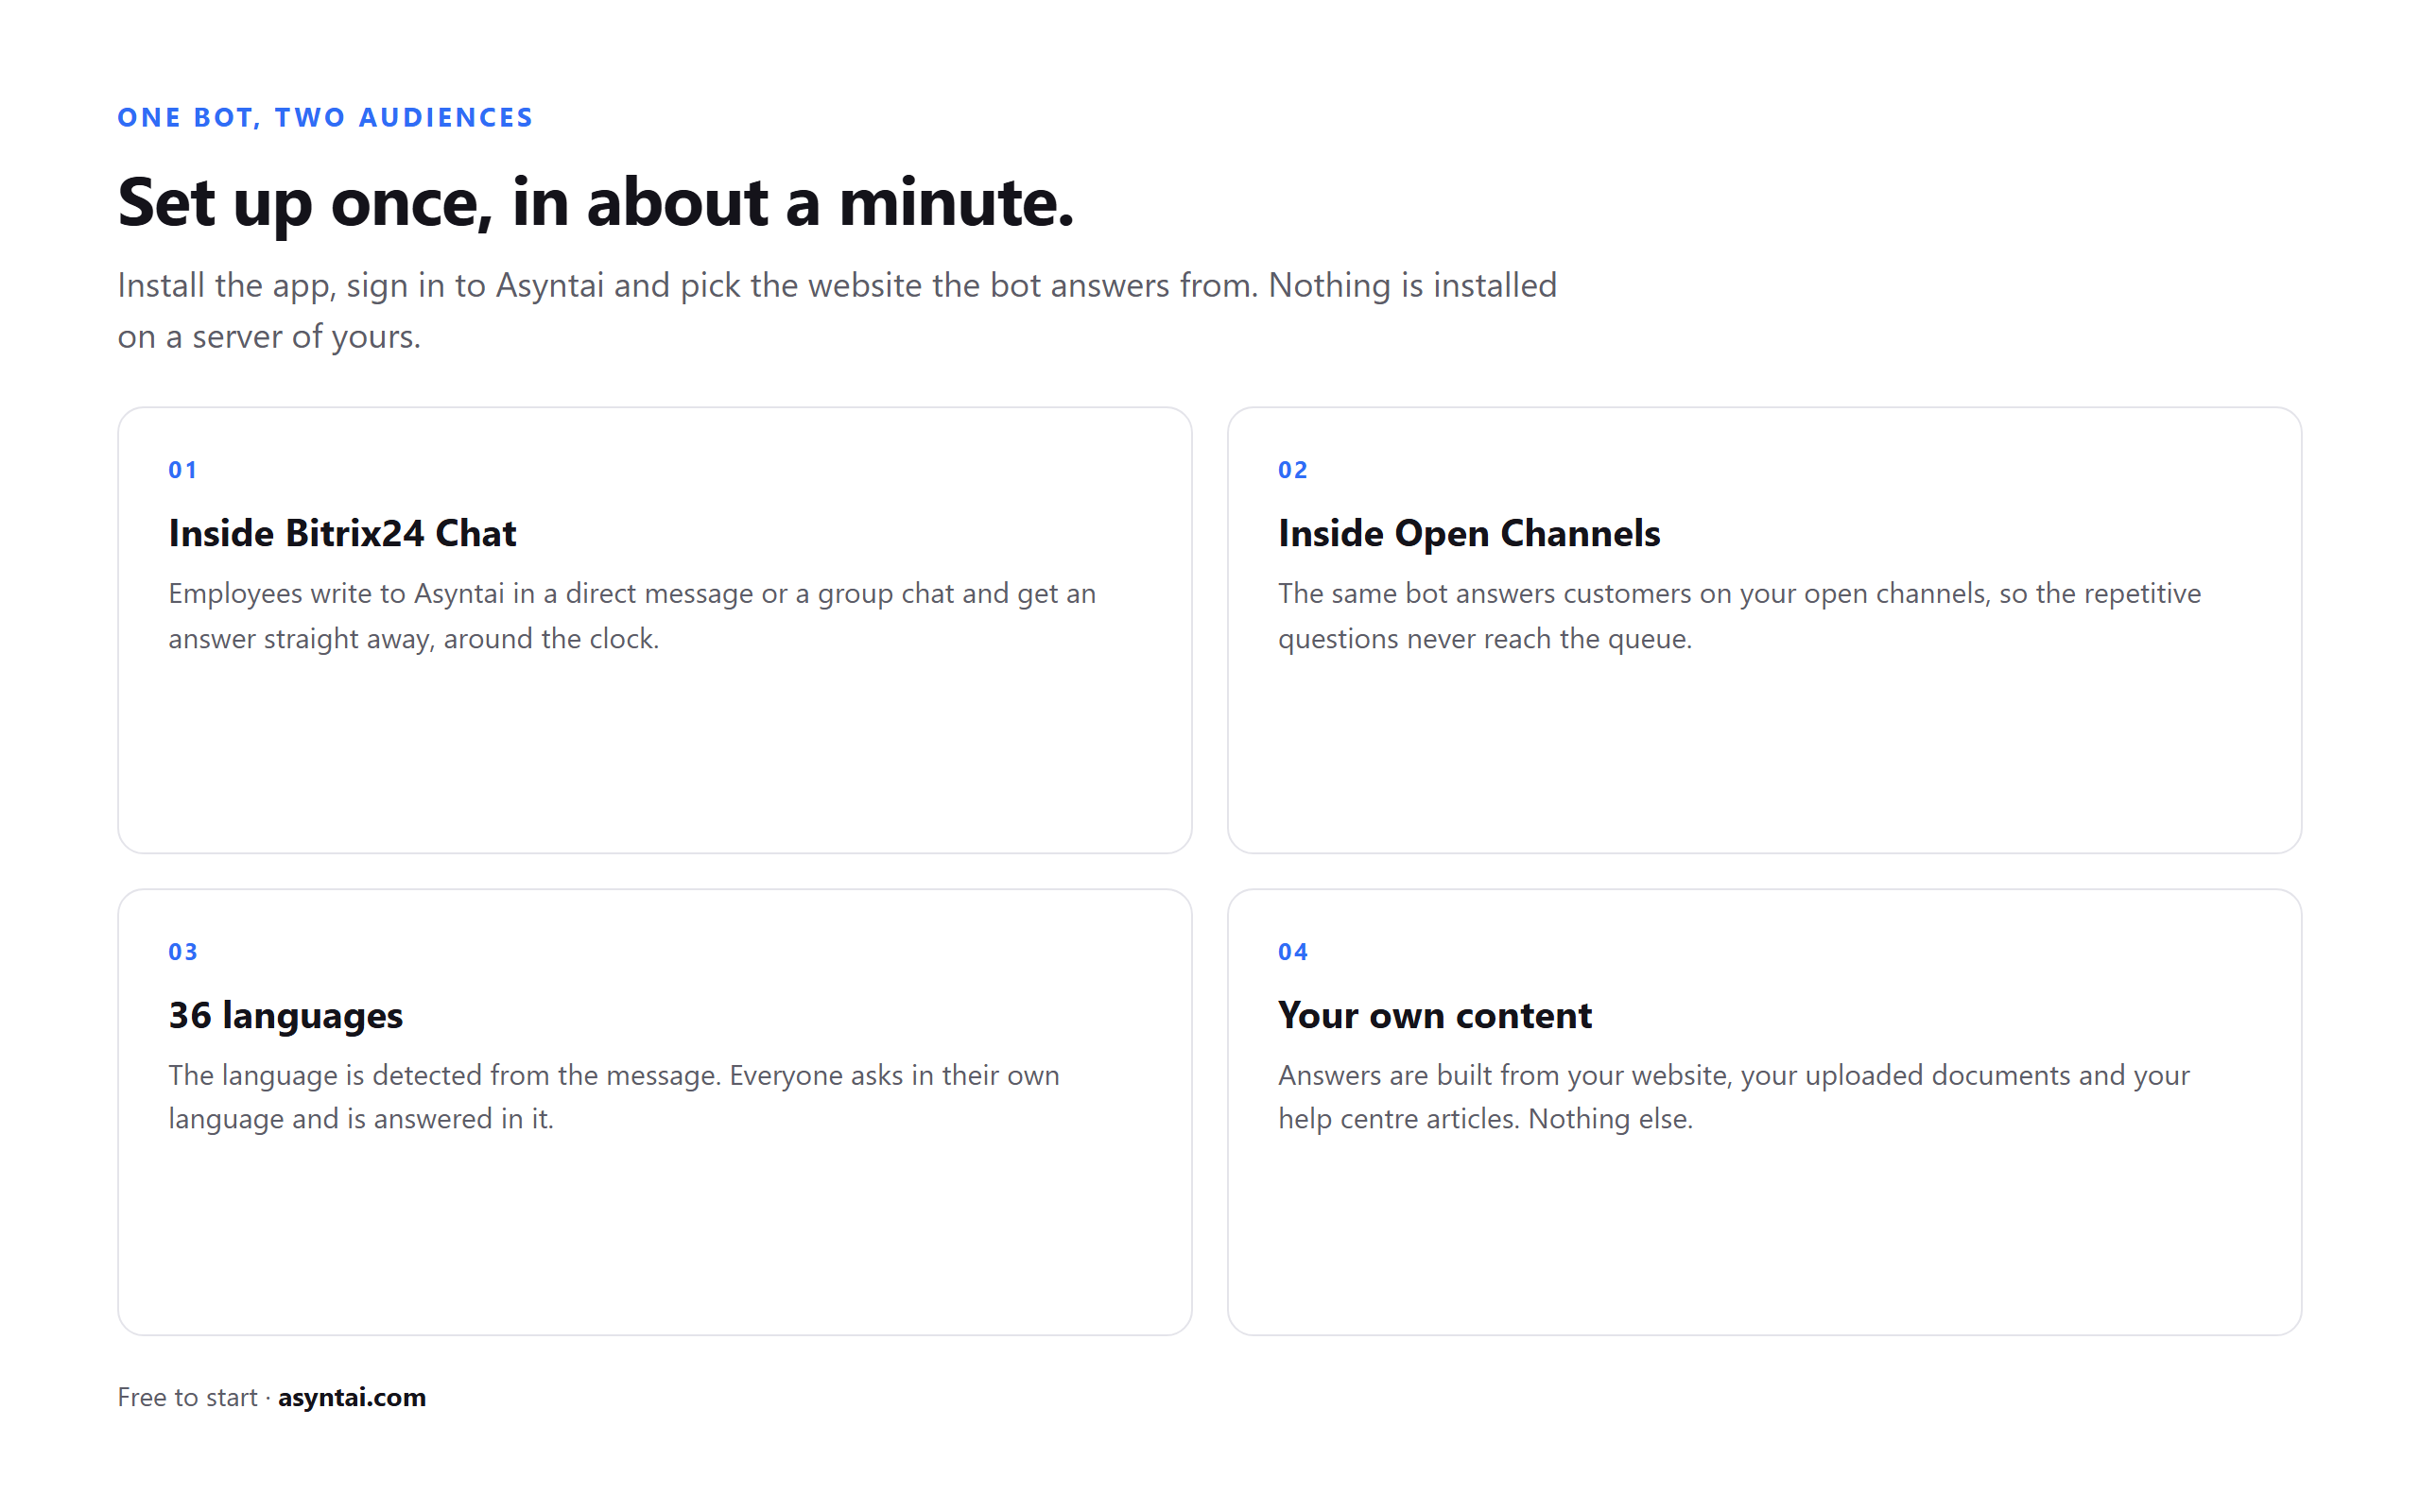Click the same bot answers customers text

(1739, 615)
